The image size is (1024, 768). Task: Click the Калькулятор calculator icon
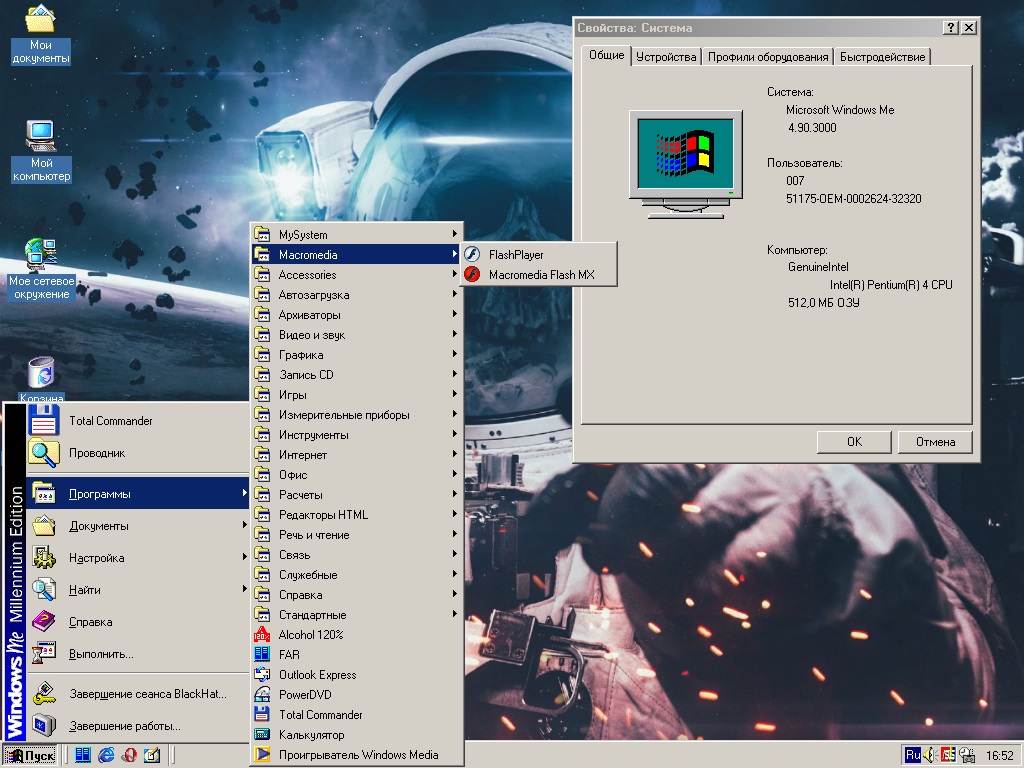point(262,734)
